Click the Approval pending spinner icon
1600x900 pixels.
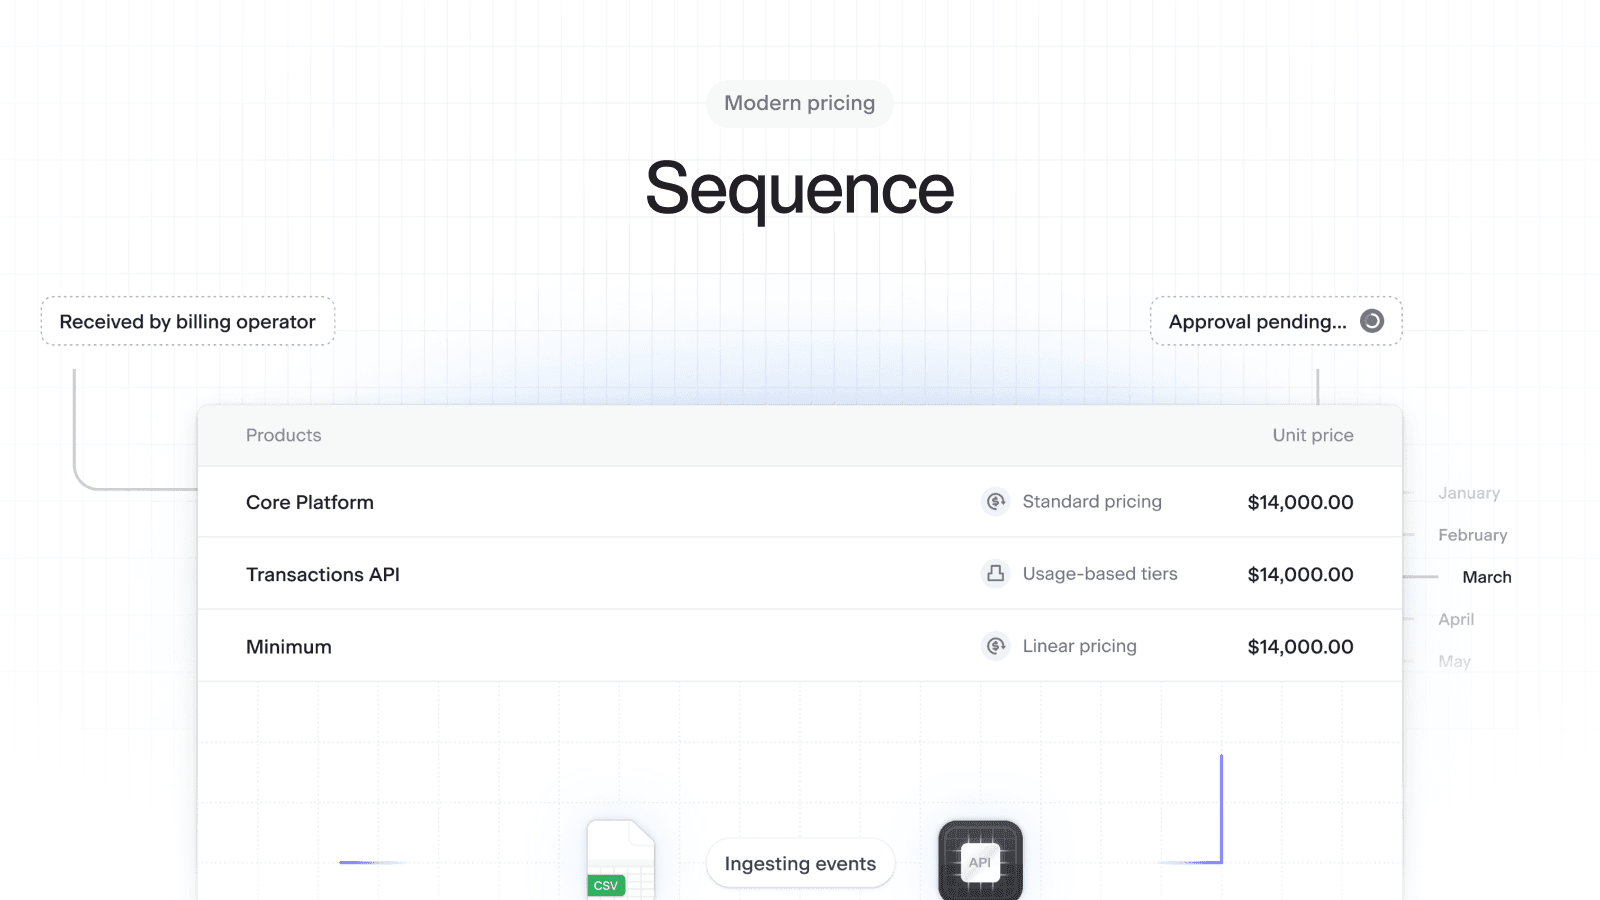(x=1372, y=321)
